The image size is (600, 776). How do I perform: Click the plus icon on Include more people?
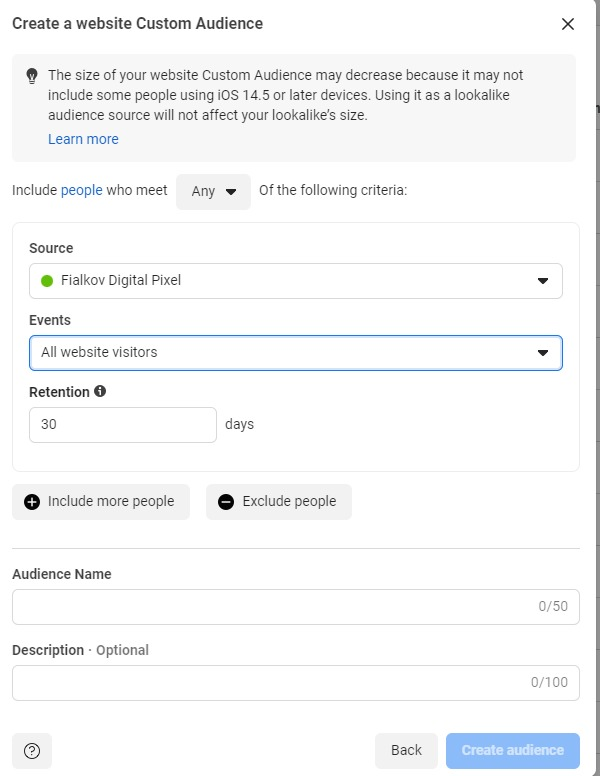pos(32,502)
